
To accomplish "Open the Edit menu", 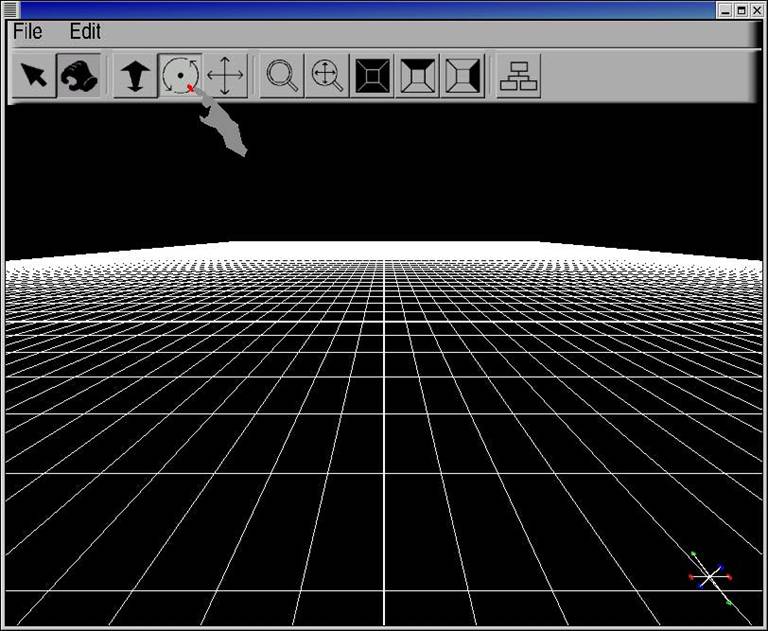I will tap(85, 32).
